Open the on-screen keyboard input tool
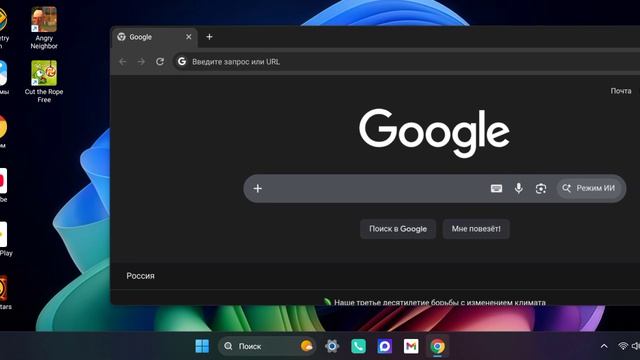This screenshot has width=640, height=360. pyautogui.click(x=496, y=188)
